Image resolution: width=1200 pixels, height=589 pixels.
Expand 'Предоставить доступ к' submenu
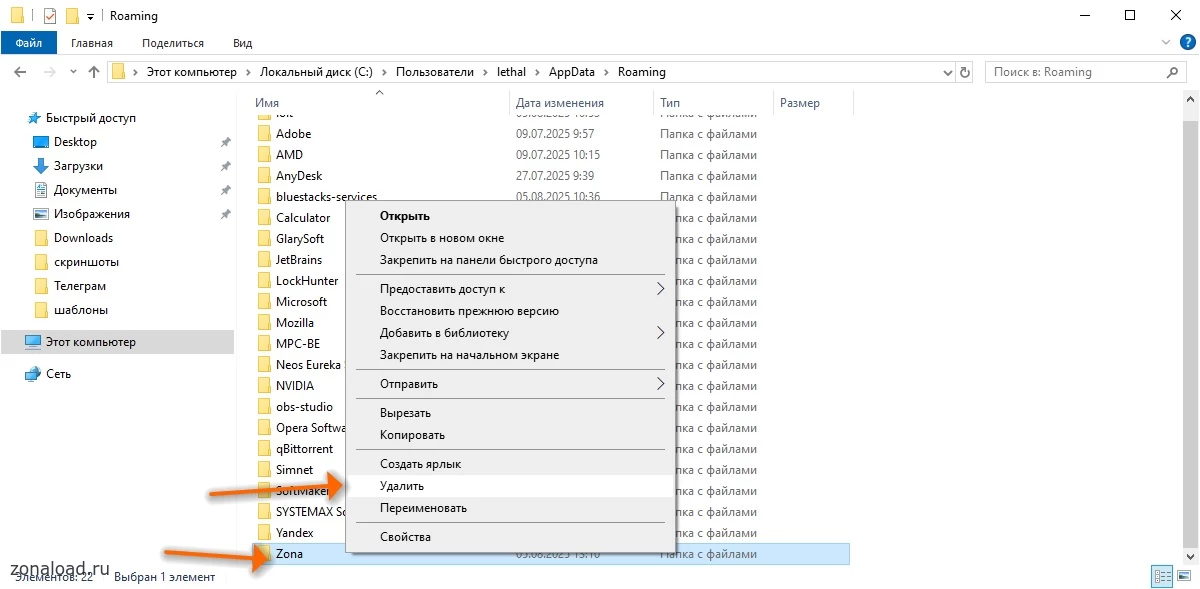coord(510,289)
